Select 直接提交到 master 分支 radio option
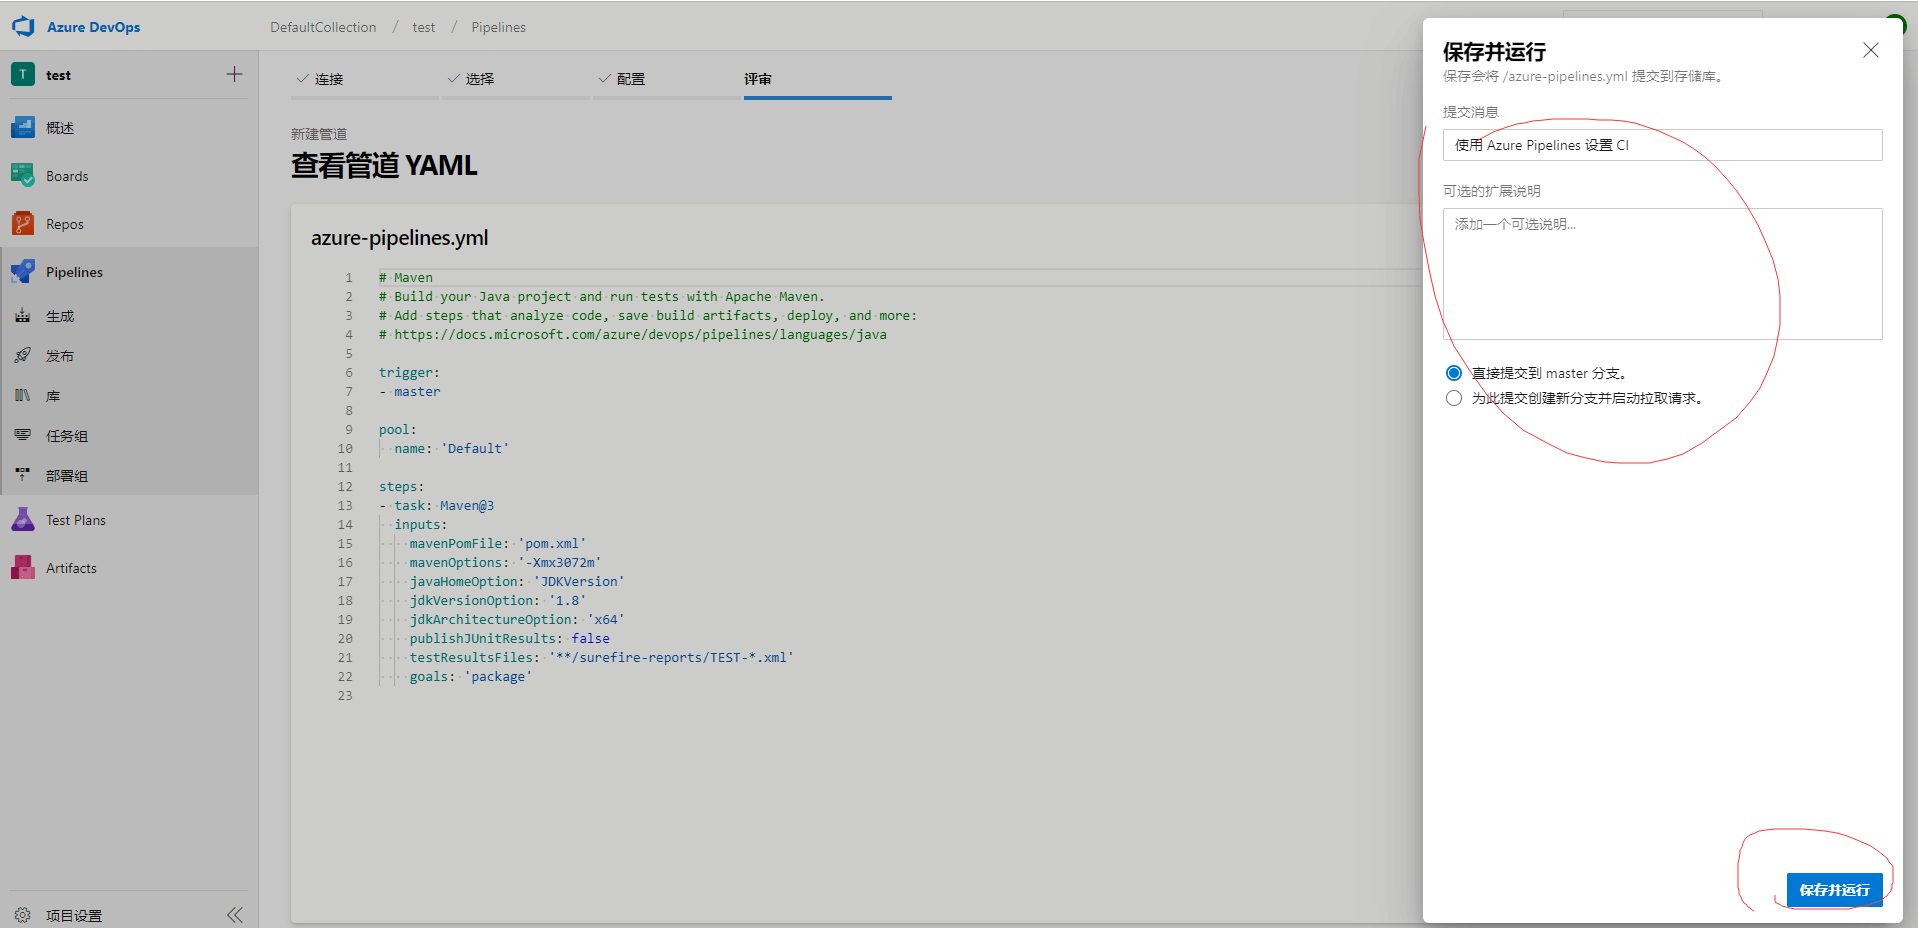This screenshot has width=1918, height=928. click(x=1454, y=373)
